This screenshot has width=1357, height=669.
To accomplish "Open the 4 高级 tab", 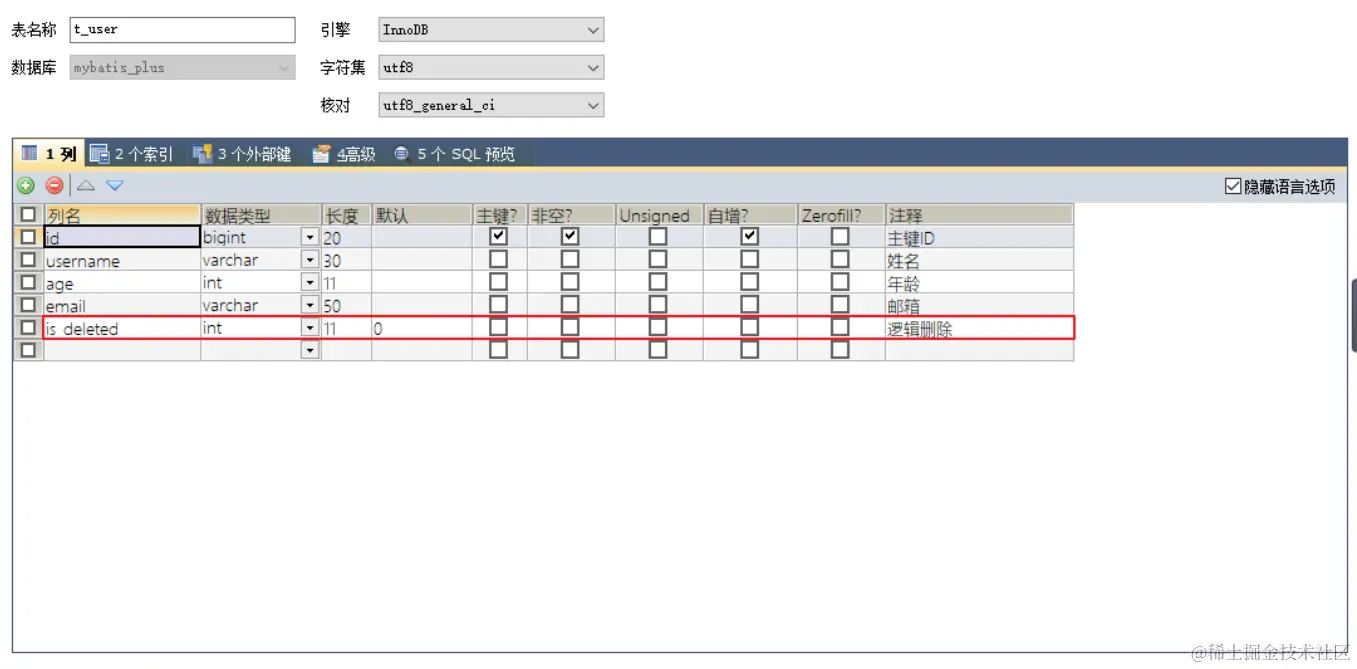I will pyautogui.click(x=344, y=154).
